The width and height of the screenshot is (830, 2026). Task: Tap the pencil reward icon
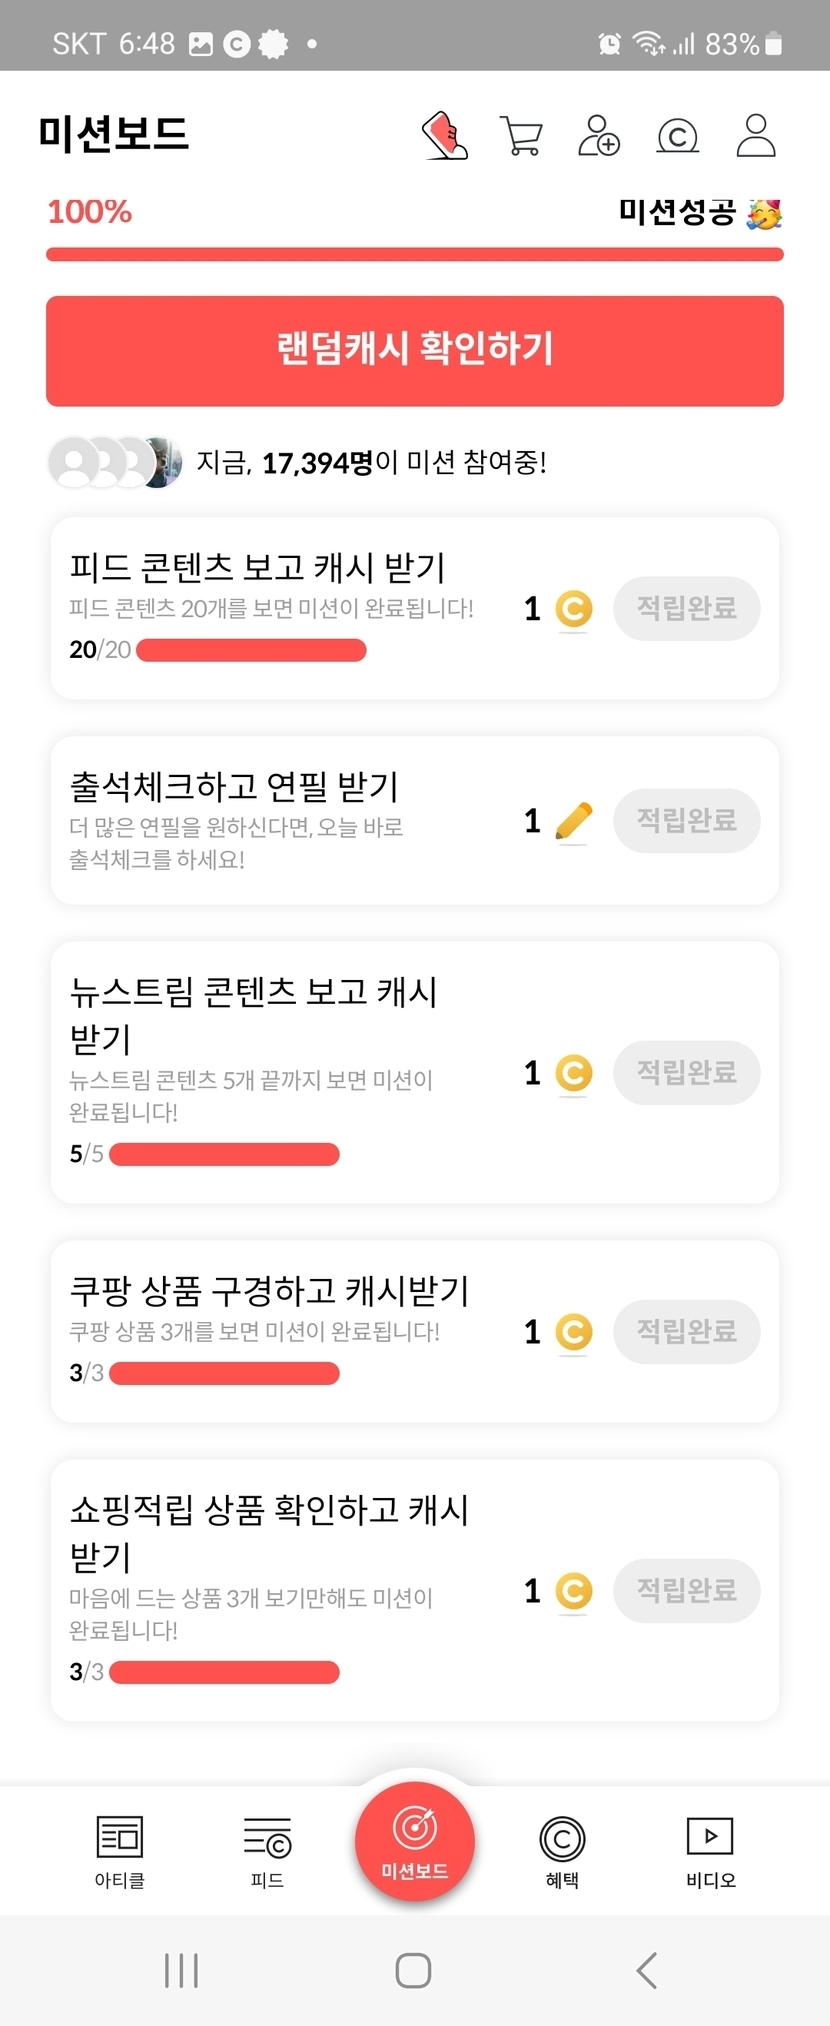(x=574, y=821)
